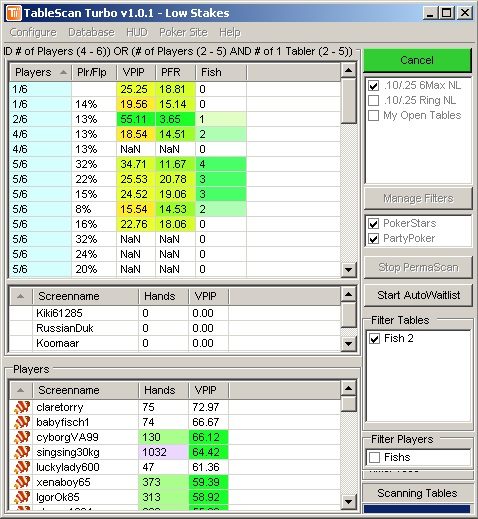Click the bottom Players list scroll-down arrow

click(349, 501)
